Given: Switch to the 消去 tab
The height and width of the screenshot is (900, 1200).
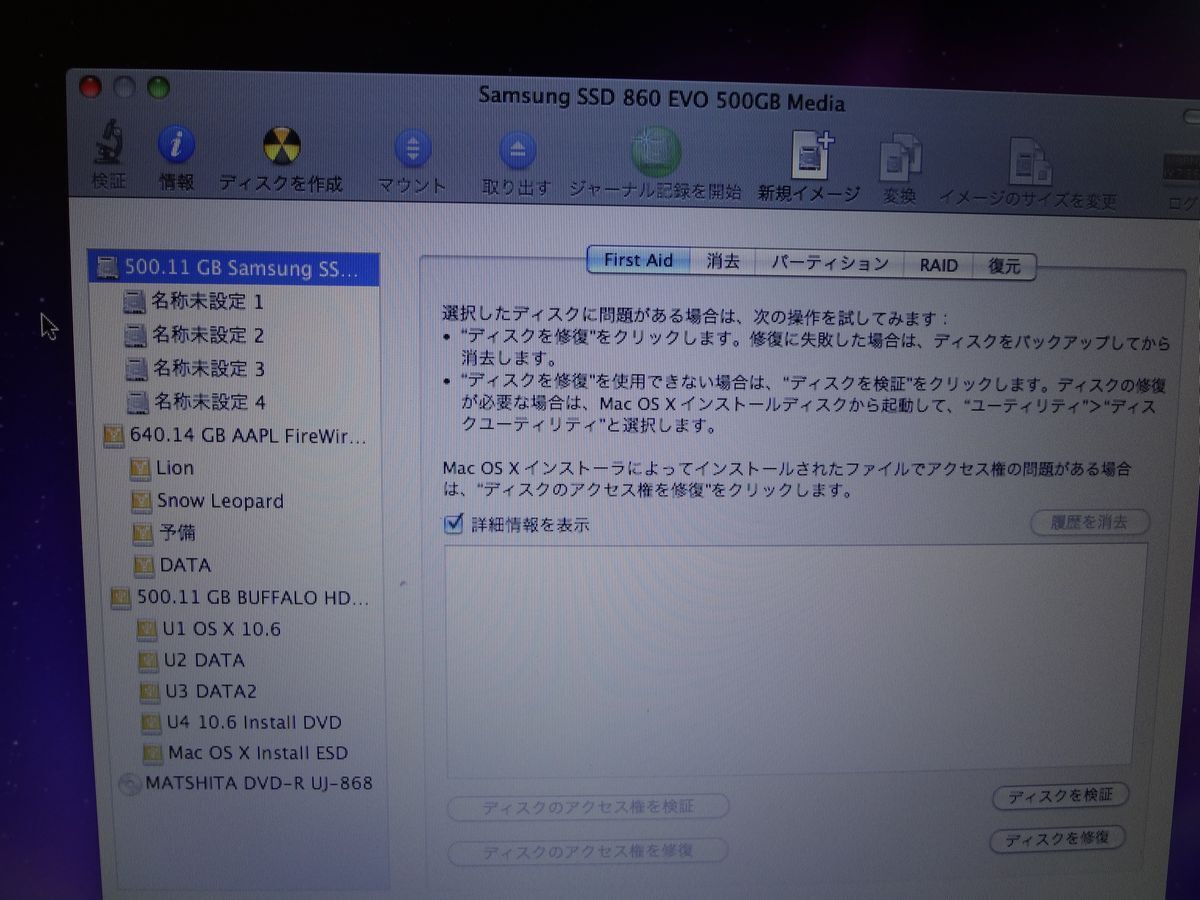Looking at the screenshot, I should (723, 262).
